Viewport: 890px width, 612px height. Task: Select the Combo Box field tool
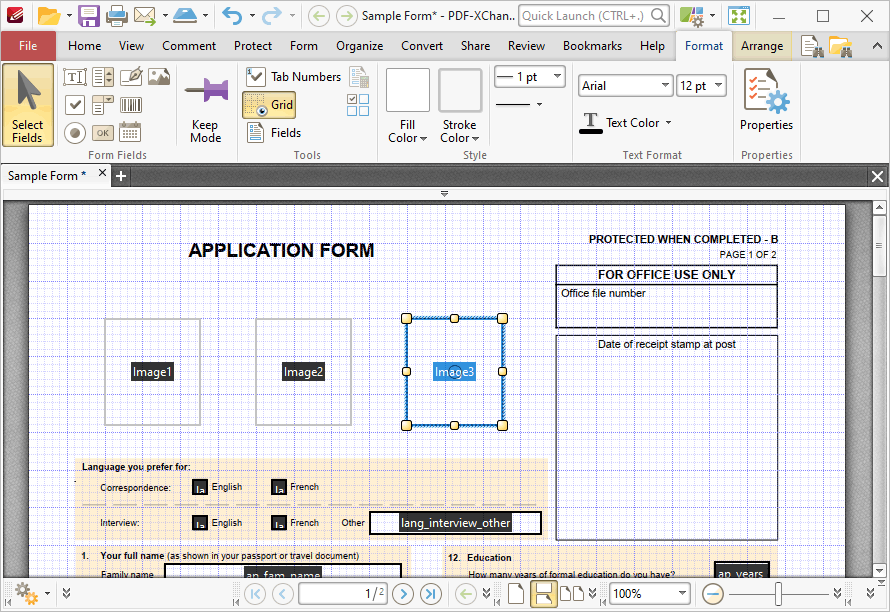click(103, 104)
